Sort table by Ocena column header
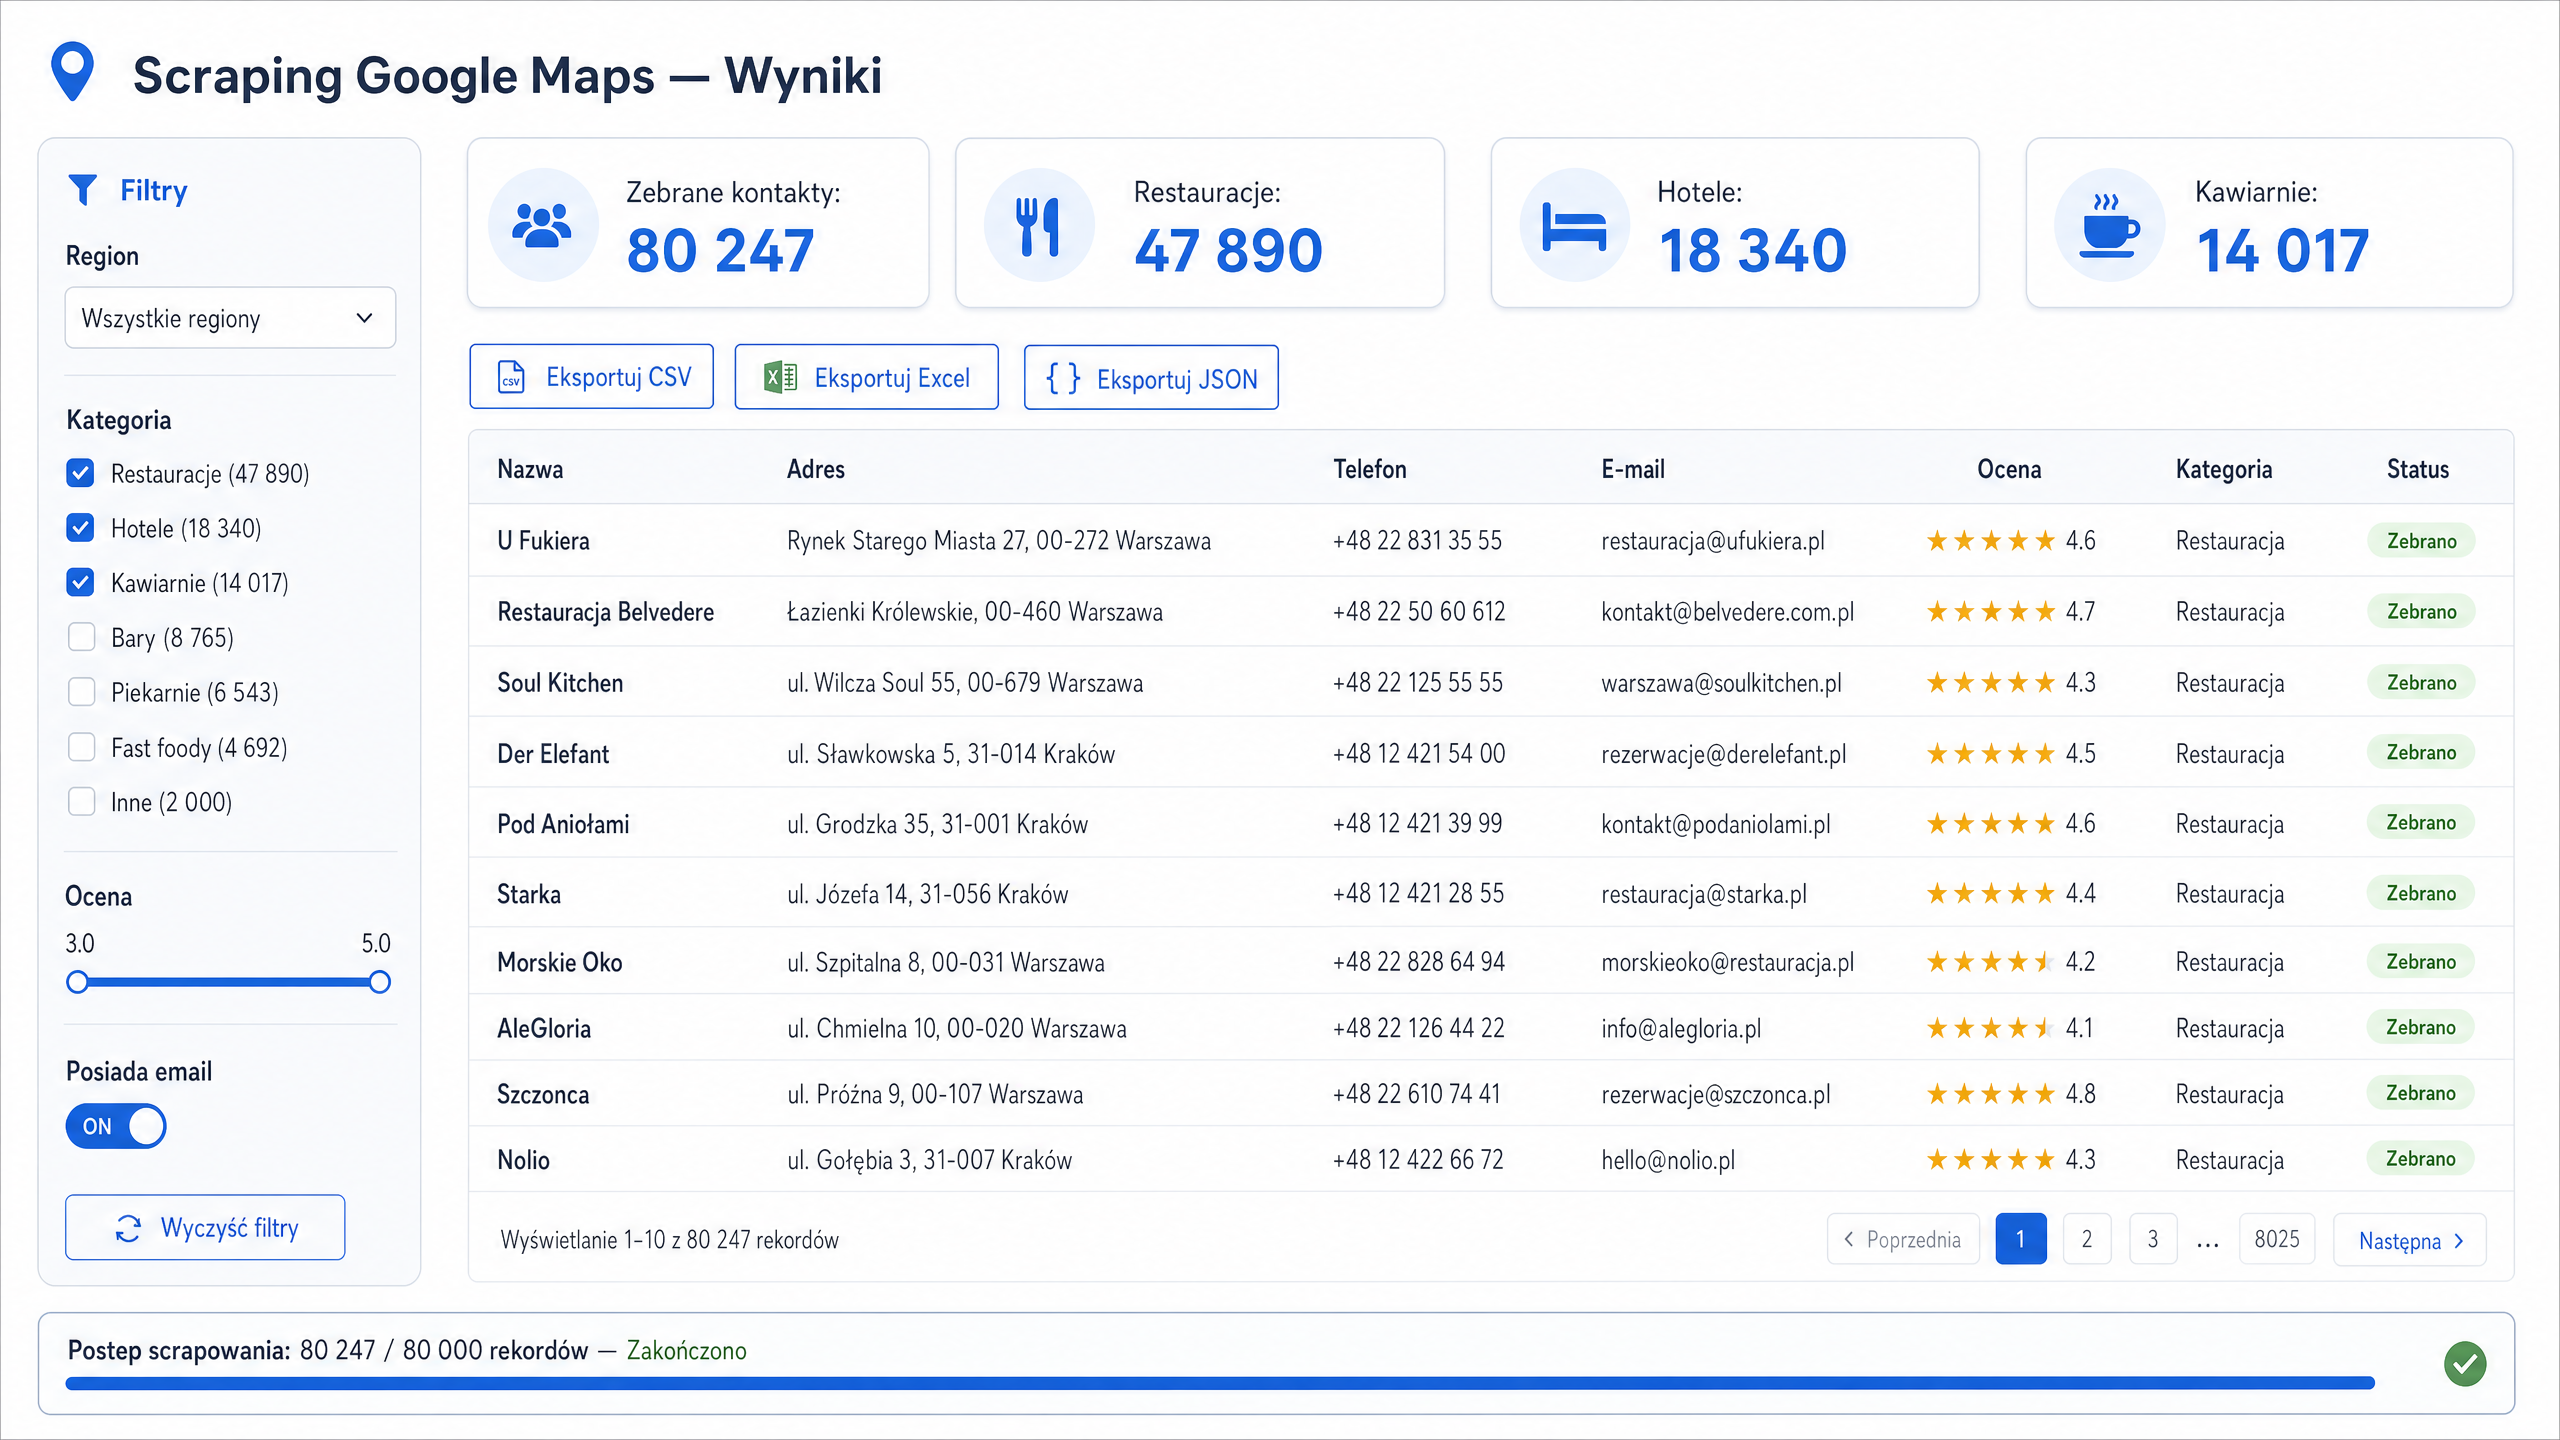Viewport: 2560px width, 1440px height. click(2009, 469)
